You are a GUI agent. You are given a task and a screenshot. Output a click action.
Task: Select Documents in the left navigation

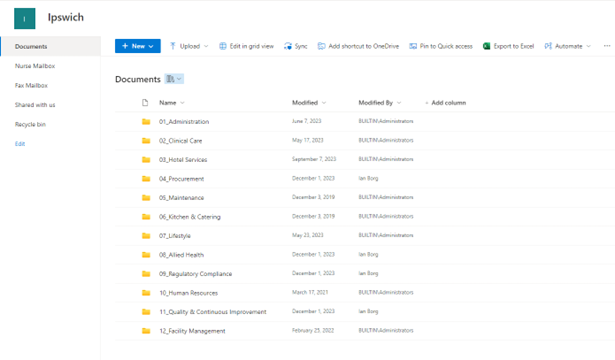tap(51, 46)
